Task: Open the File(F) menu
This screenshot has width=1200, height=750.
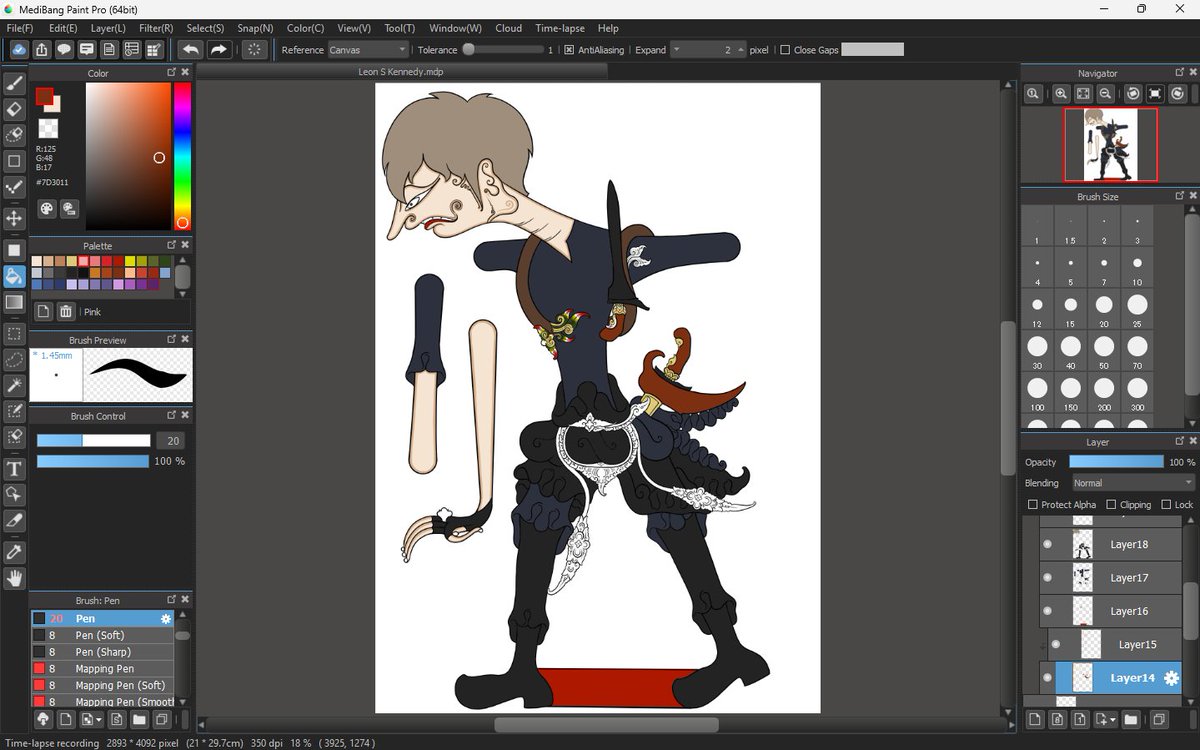Action: [x=20, y=28]
